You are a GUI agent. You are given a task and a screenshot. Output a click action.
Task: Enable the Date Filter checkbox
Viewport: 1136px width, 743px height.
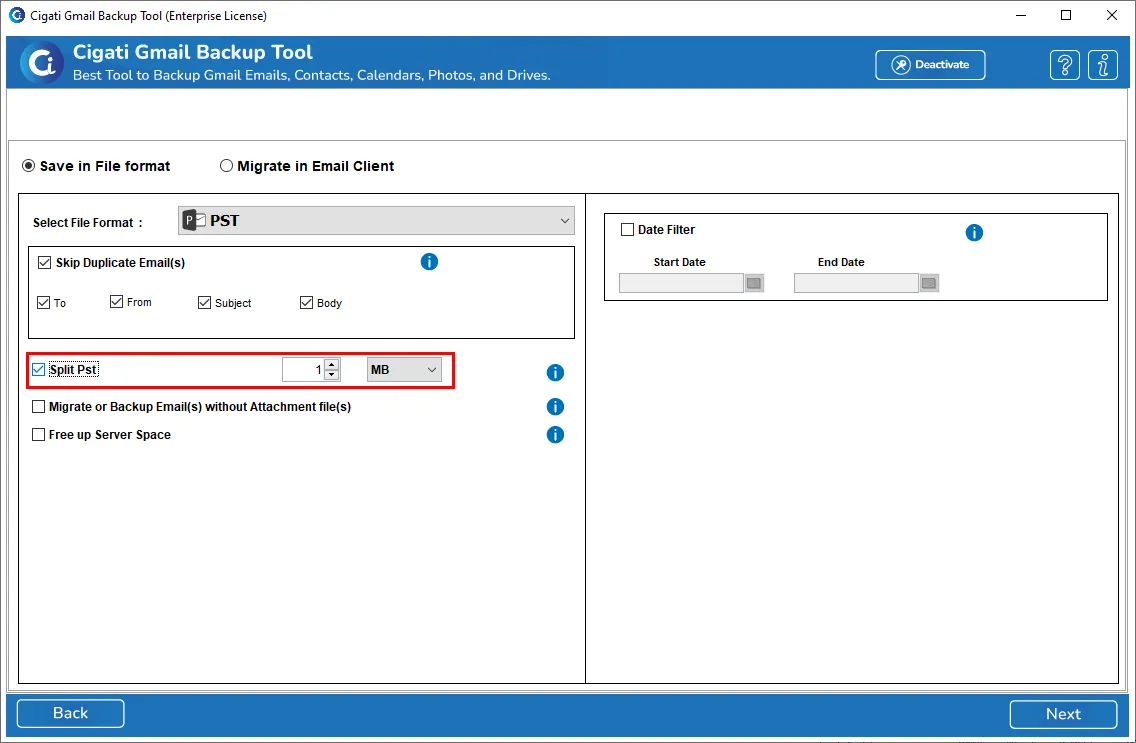627,230
